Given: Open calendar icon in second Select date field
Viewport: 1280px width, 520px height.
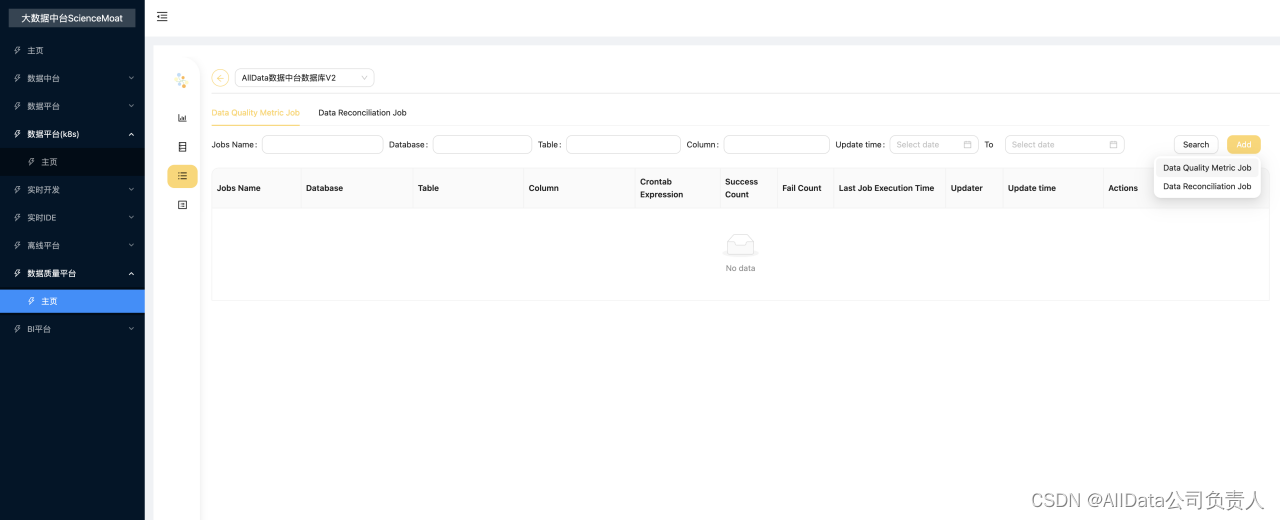Looking at the screenshot, I should 1113,145.
